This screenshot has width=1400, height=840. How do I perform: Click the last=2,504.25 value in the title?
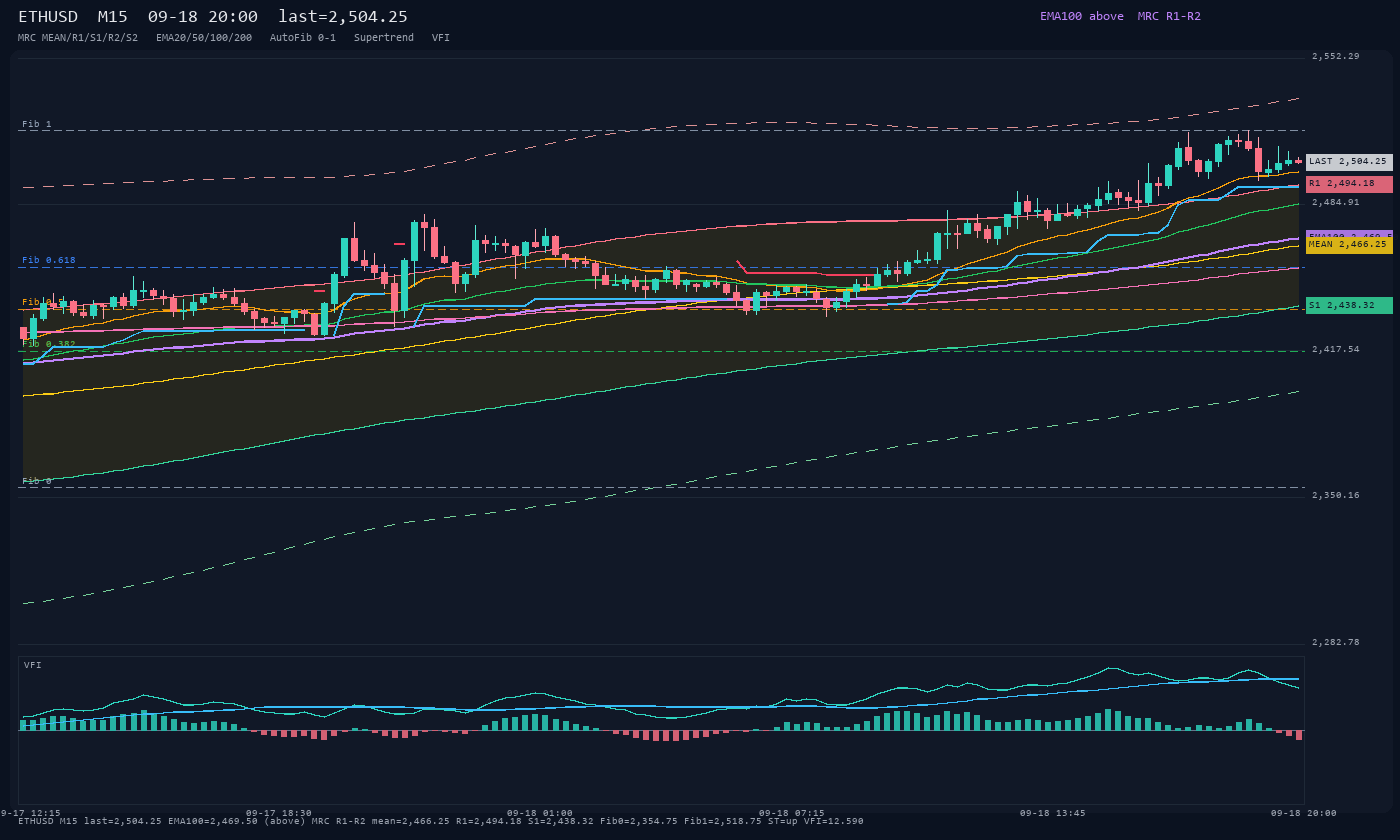(343, 17)
